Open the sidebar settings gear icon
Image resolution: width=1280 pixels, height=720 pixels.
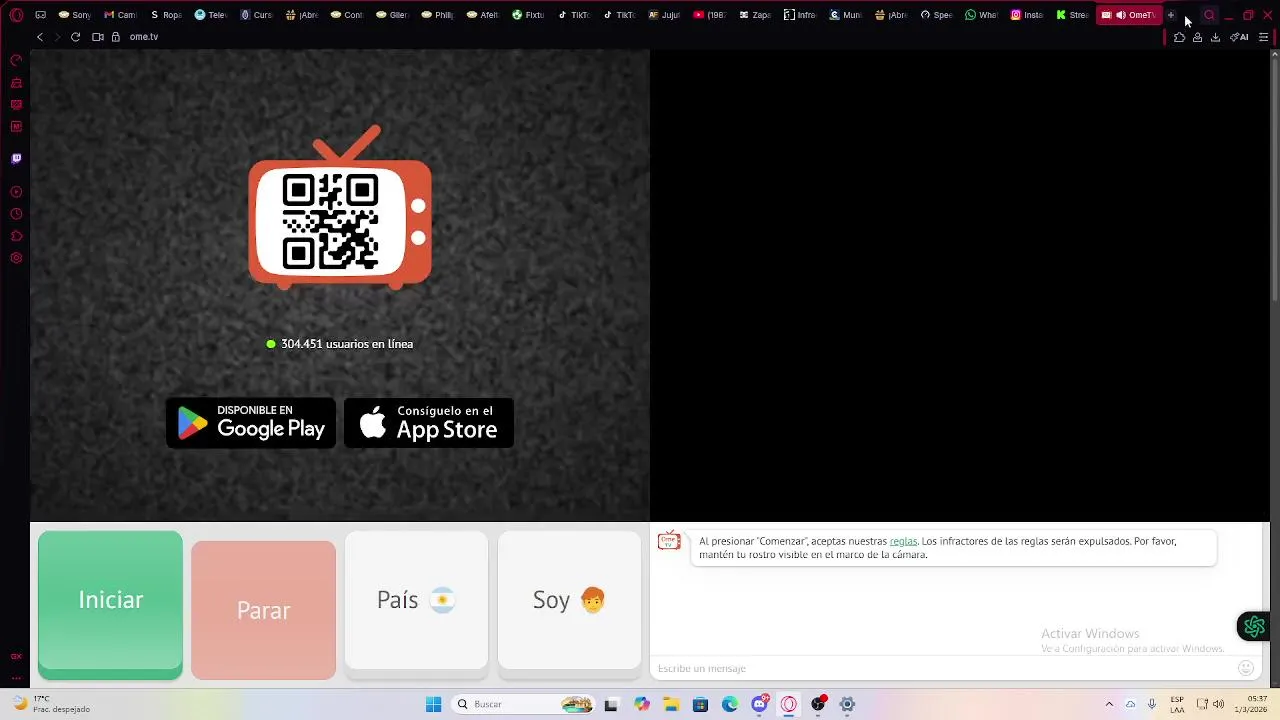click(x=16, y=258)
